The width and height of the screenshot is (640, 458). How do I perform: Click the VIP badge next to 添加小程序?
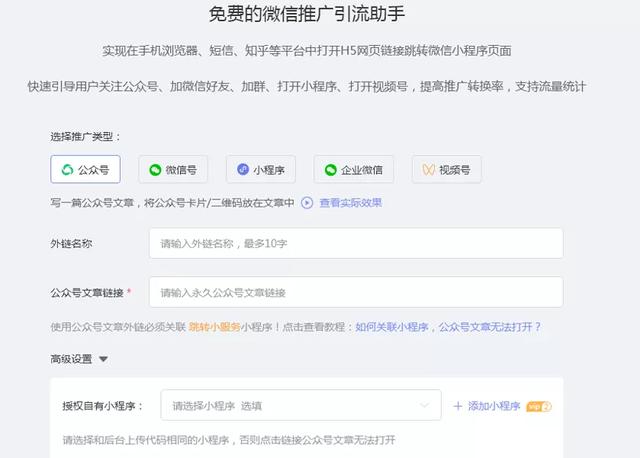[539, 407]
